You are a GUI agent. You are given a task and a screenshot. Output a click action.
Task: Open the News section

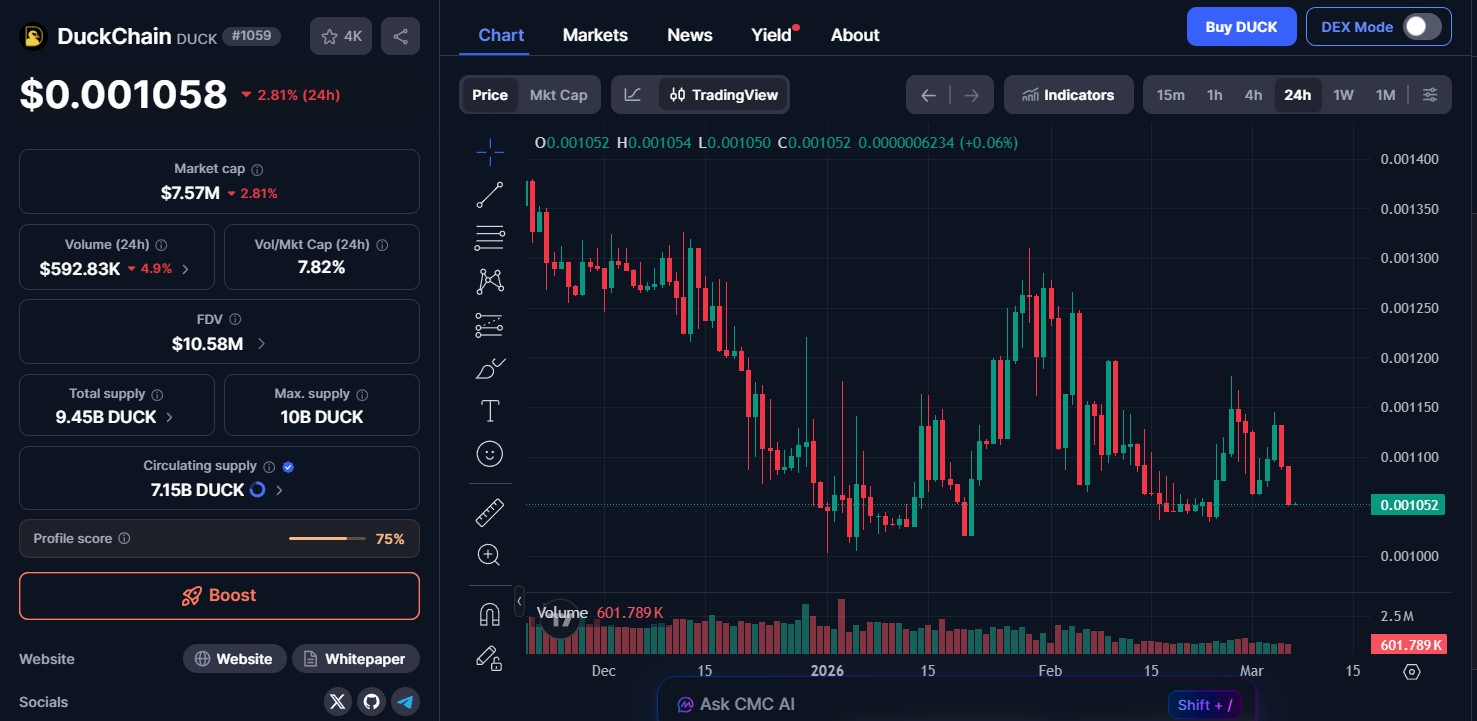click(x=689, y=34)
